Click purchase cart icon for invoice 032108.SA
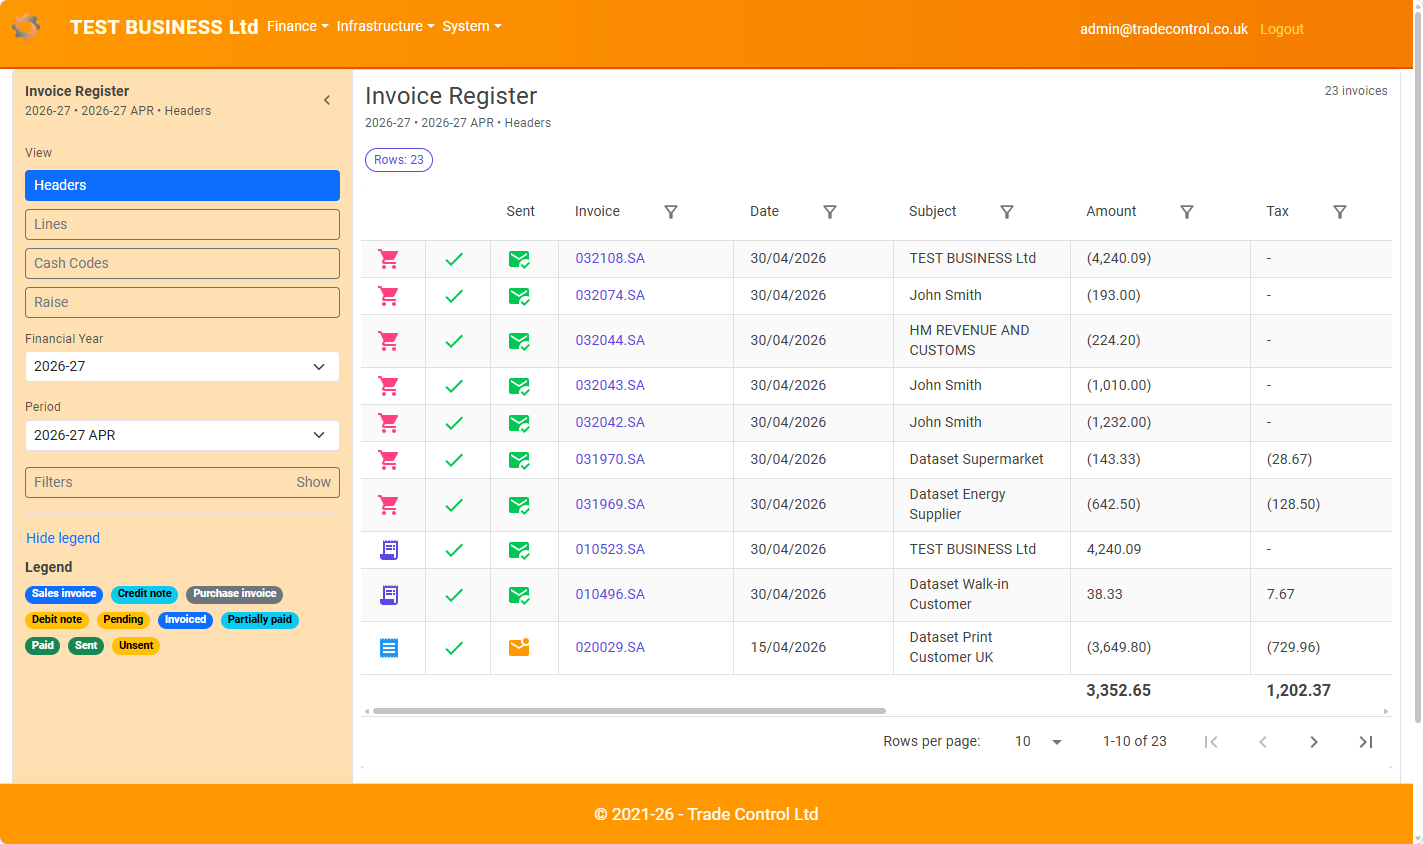 click(389, 259)
